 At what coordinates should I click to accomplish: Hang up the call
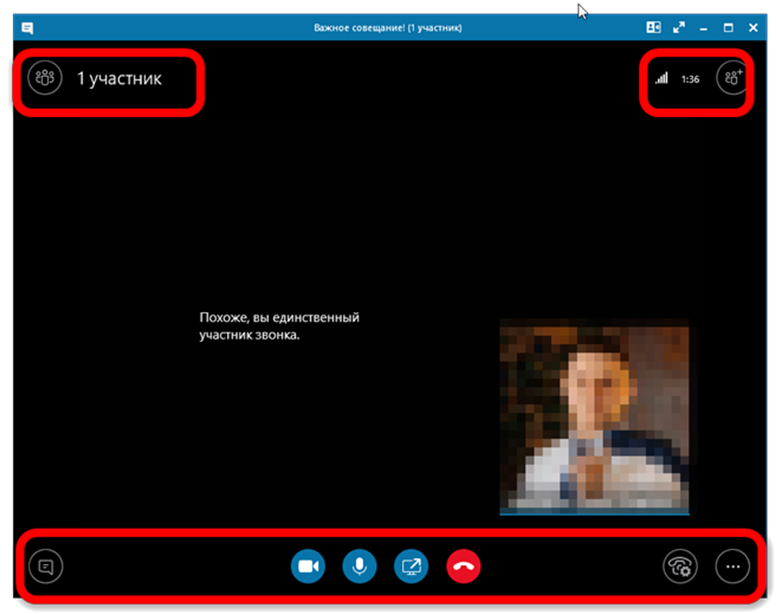click(463, 566)
